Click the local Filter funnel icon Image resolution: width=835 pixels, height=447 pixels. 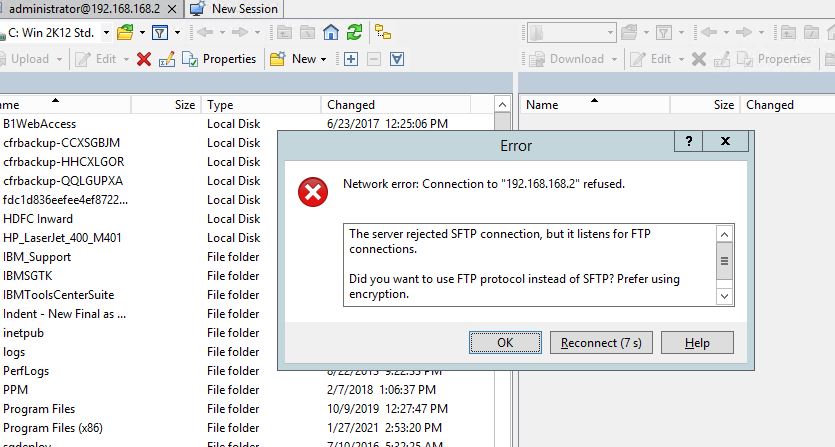[x=159, y=33]
